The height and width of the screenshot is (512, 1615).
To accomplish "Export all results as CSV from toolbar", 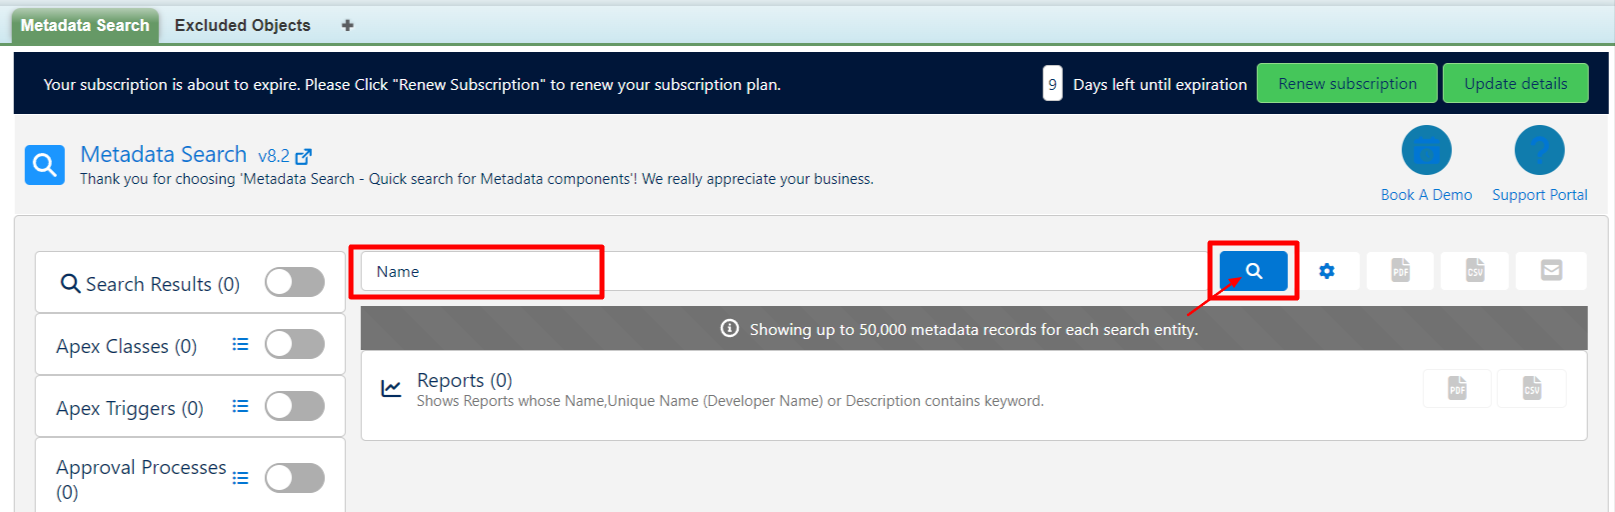I will pos(1475,271).
